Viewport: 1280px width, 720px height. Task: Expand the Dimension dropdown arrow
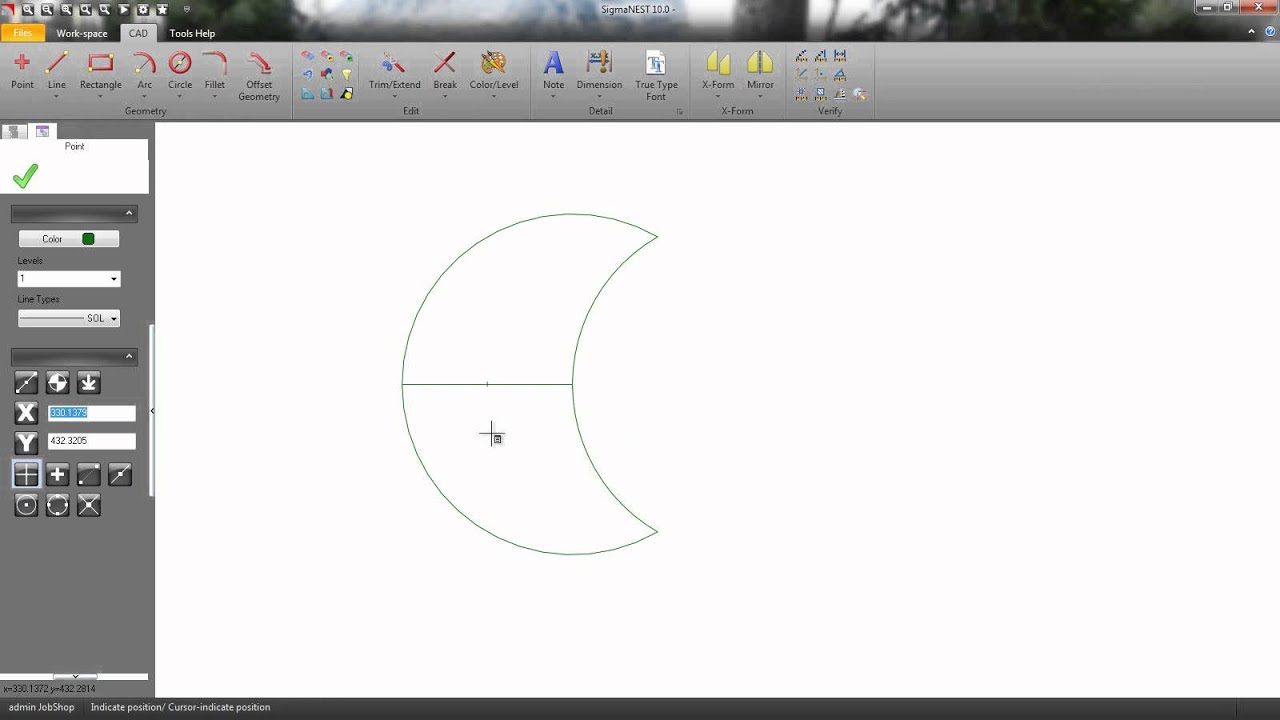click(x=599, y=97)
